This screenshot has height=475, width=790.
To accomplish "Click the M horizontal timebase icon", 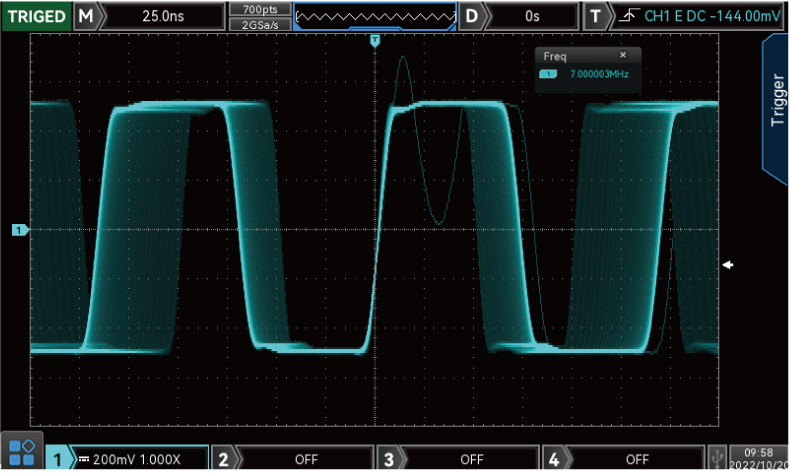I will (88, 16).
